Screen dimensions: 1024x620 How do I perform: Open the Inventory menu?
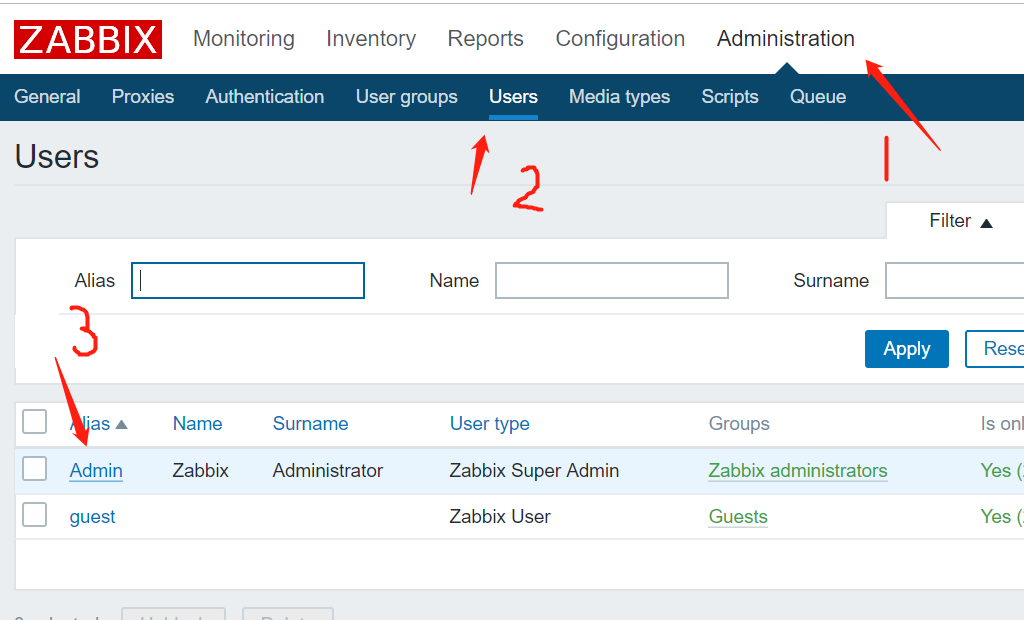(371, 39)
